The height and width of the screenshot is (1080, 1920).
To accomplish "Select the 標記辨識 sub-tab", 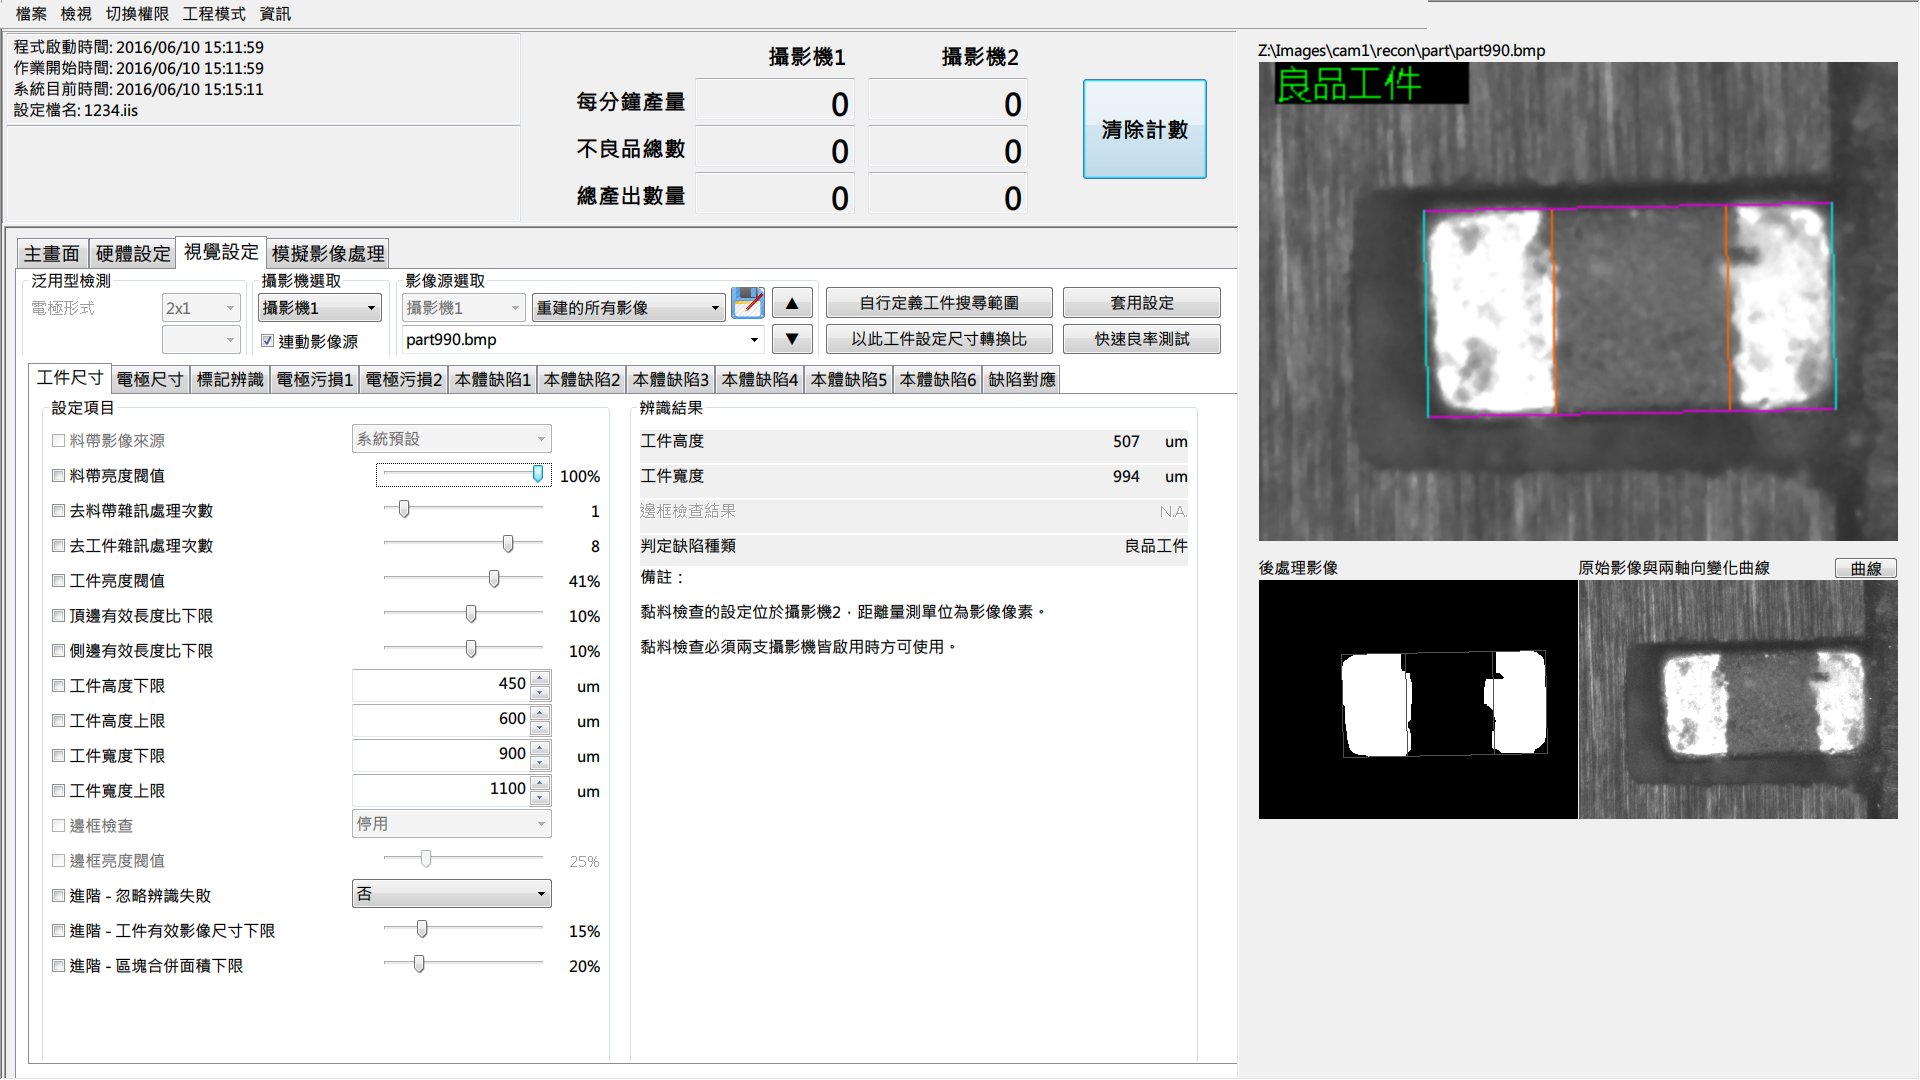I will [x=230, y=380].
